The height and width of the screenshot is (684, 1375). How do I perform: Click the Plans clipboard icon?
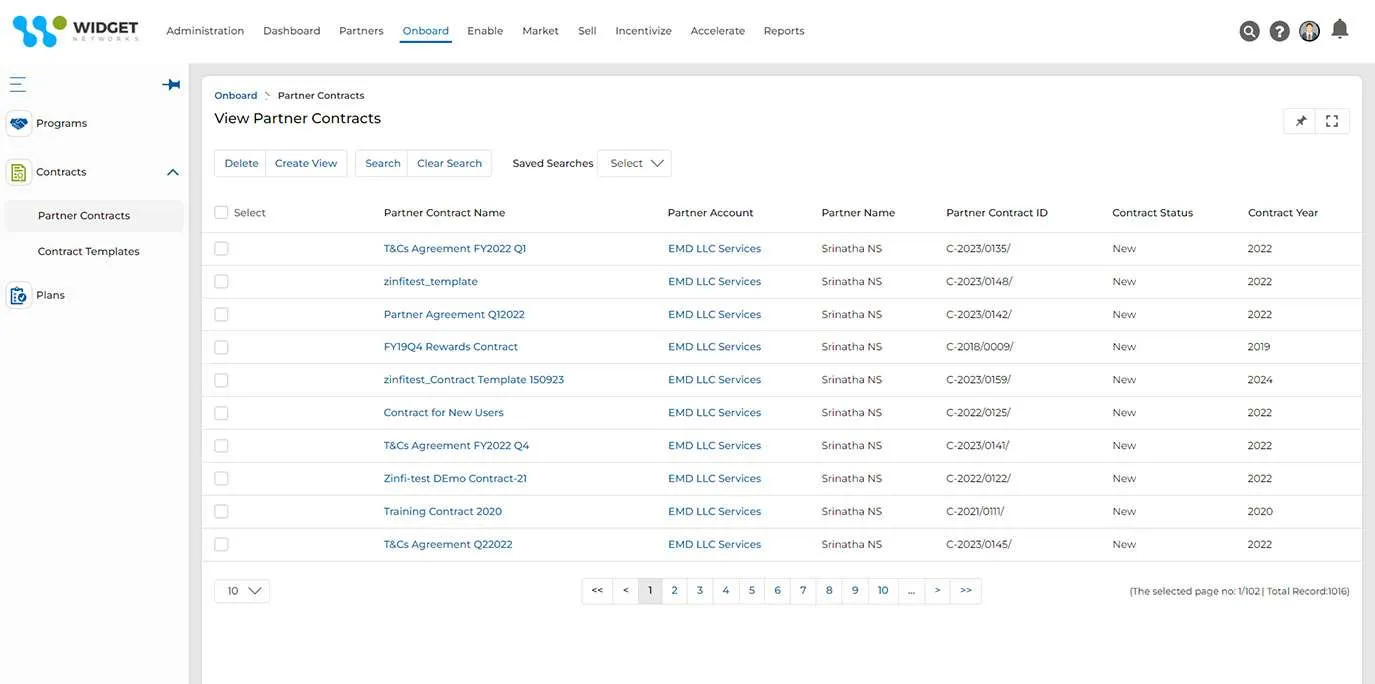[x=18, y=295]
